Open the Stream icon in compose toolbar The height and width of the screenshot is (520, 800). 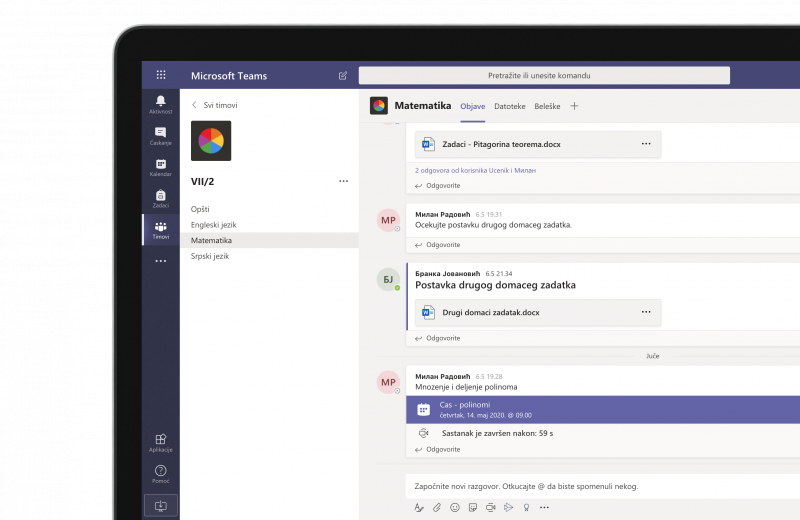point(508,507)
